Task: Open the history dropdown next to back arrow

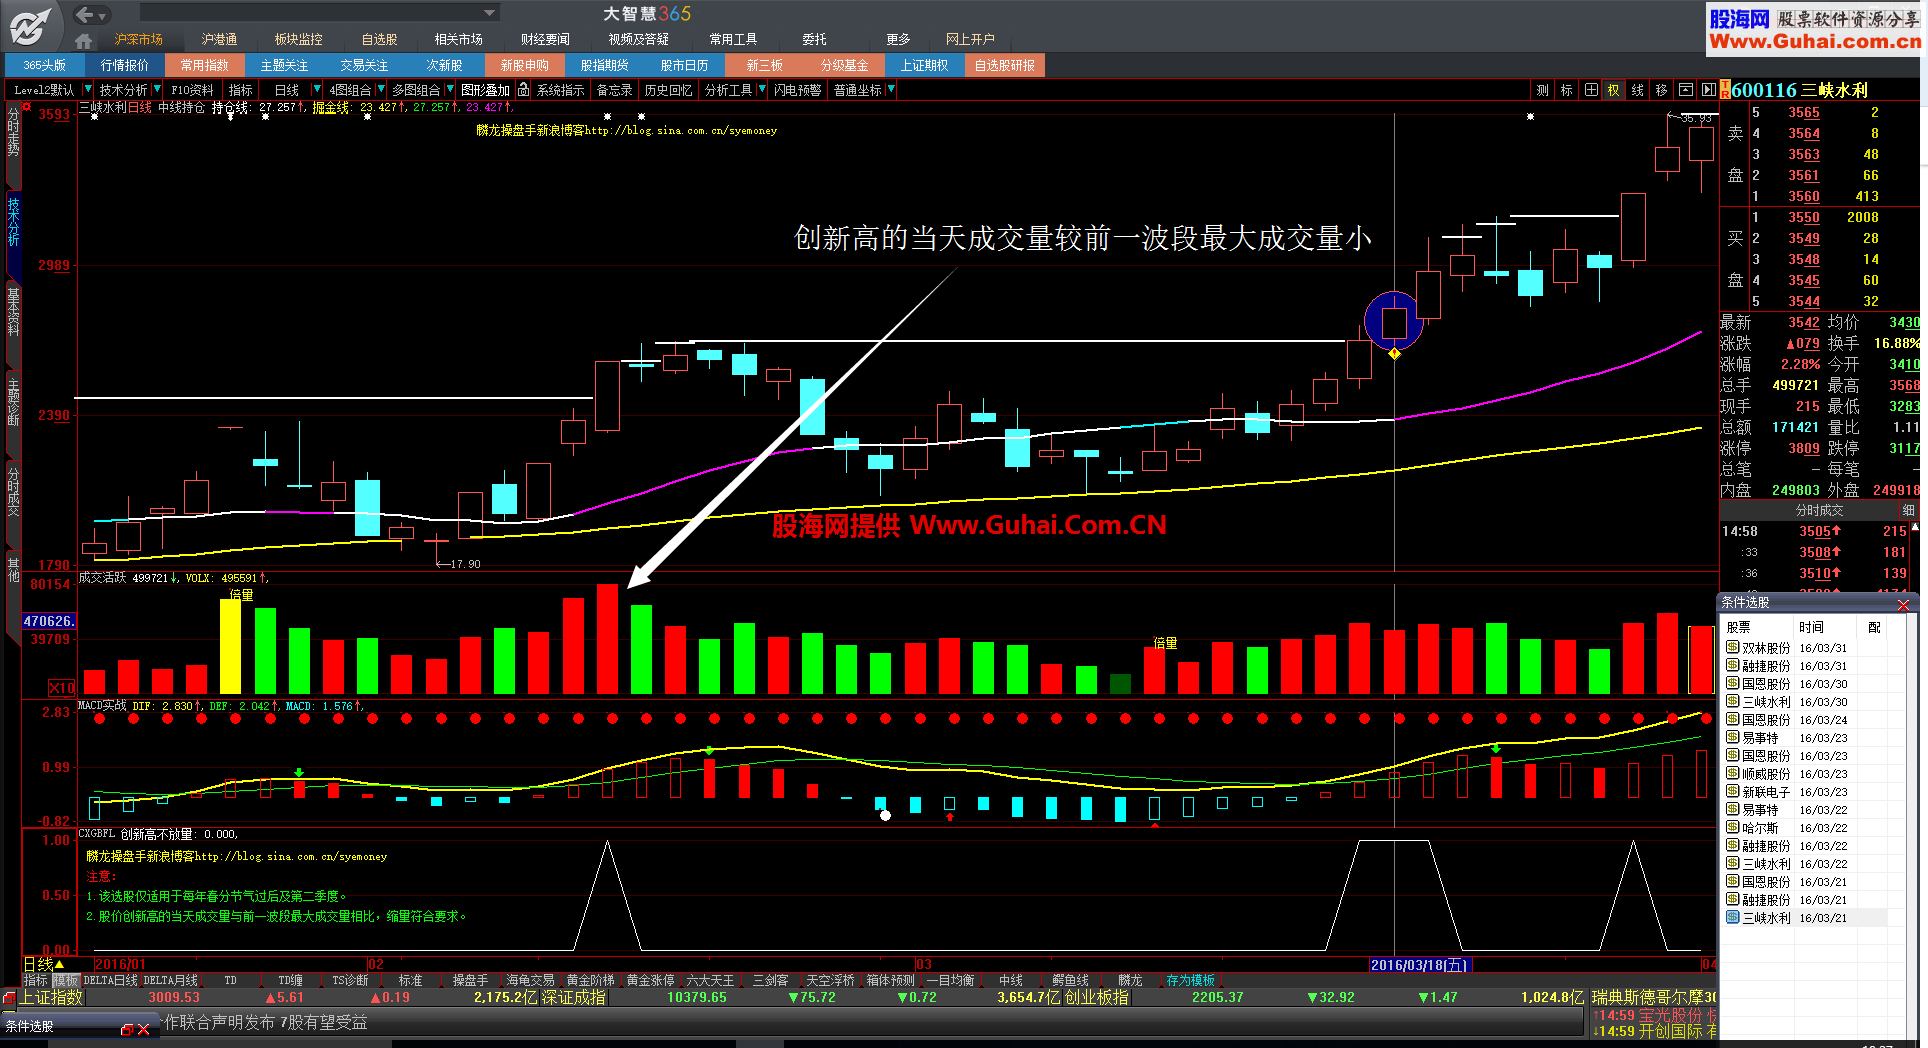Action: (103, 16)
